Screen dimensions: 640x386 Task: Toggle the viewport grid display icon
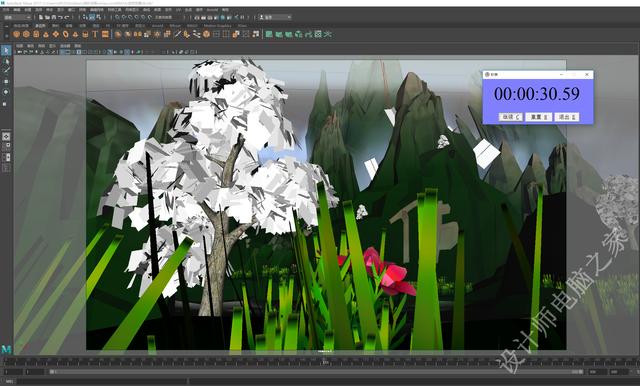(62, 52)
